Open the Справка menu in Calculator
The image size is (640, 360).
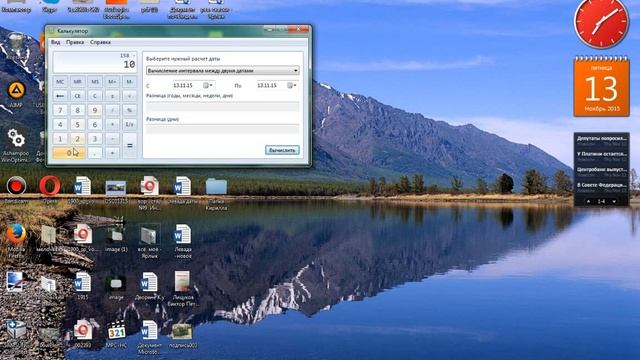click(x=100, y=42)
